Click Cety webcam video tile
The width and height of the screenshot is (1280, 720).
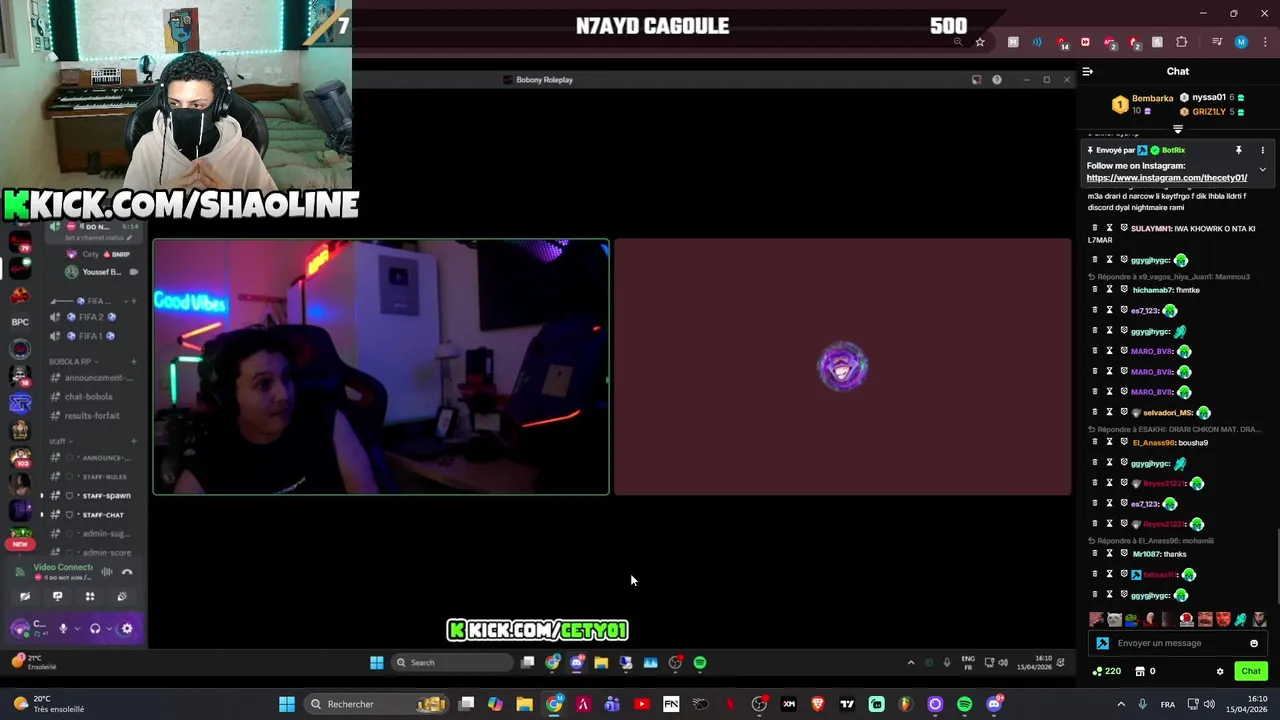click(x=381, y=367)
